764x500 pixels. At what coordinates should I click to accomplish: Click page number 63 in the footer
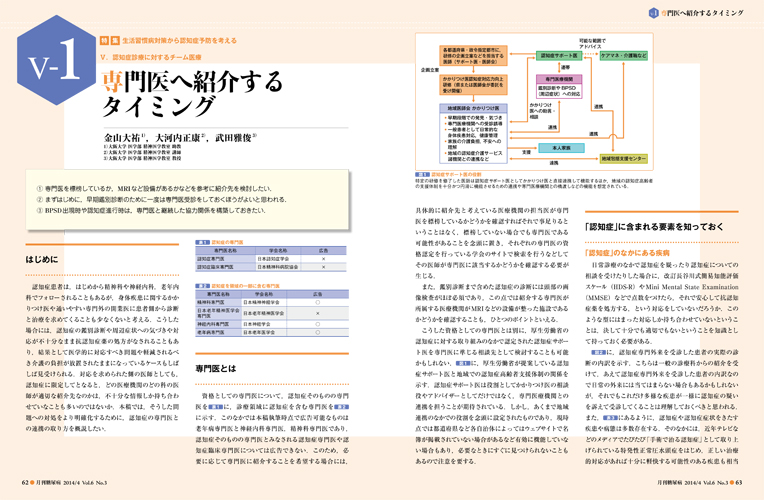[739, 483]
